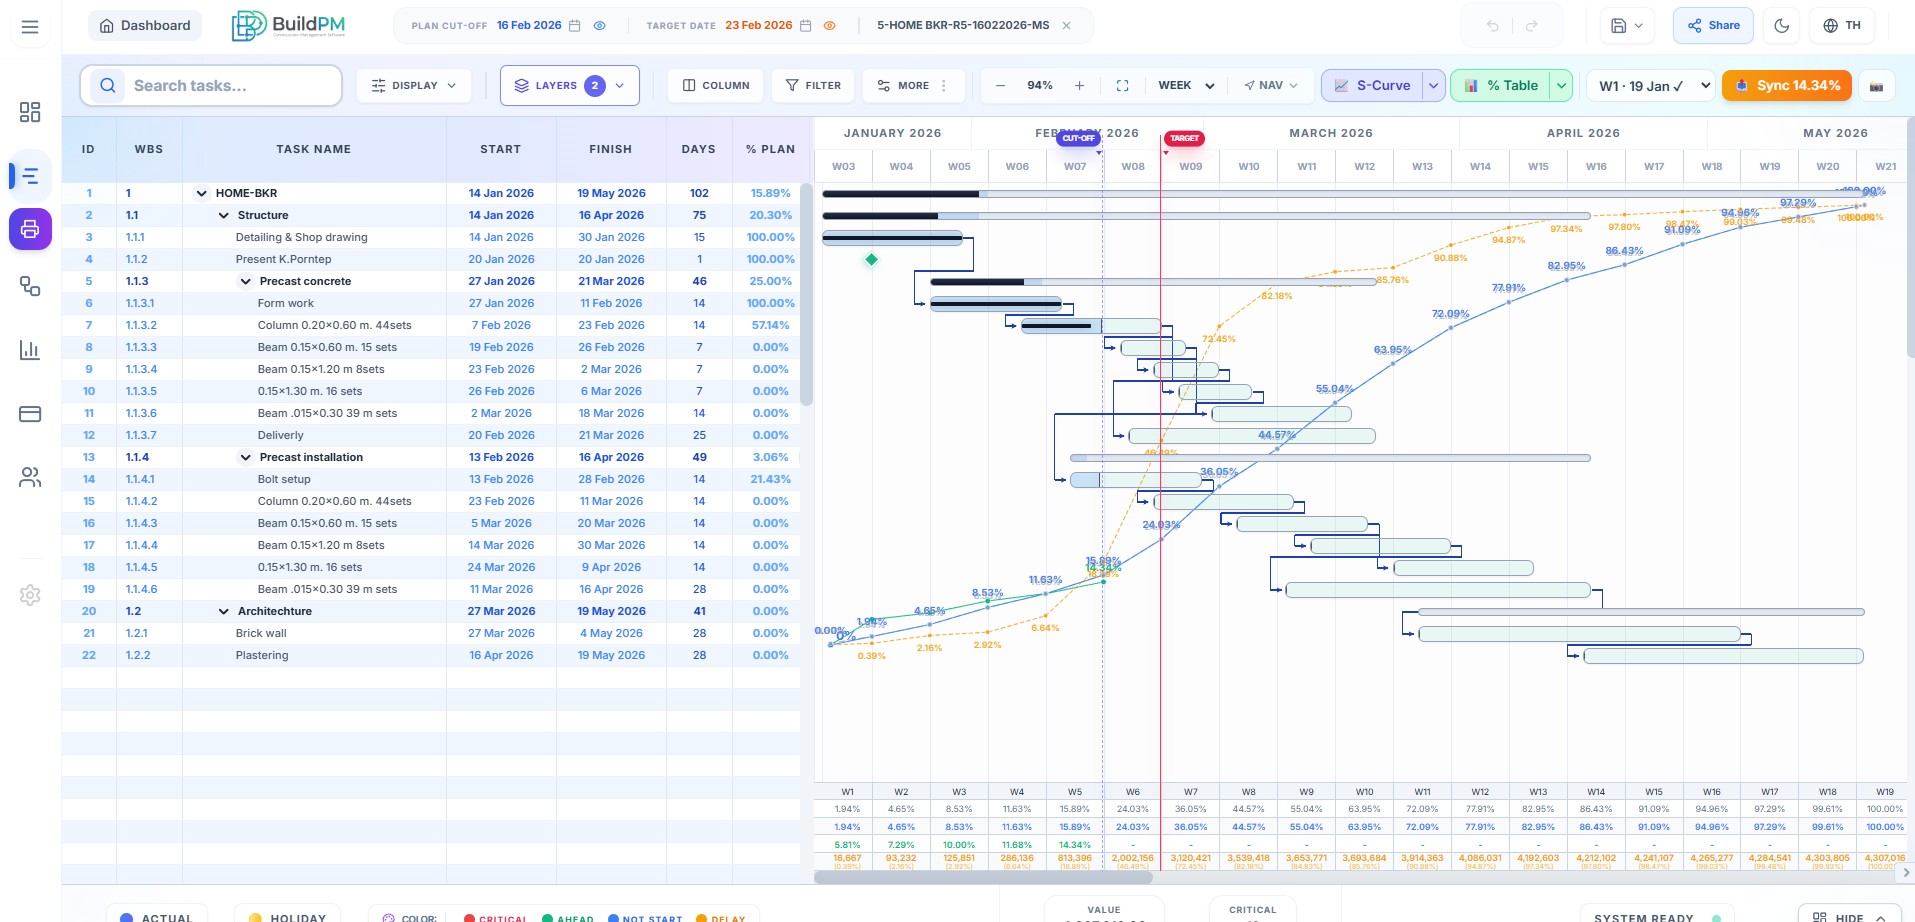Open the W1 · 19 Jan week selector

click(x=1650, y=86)
